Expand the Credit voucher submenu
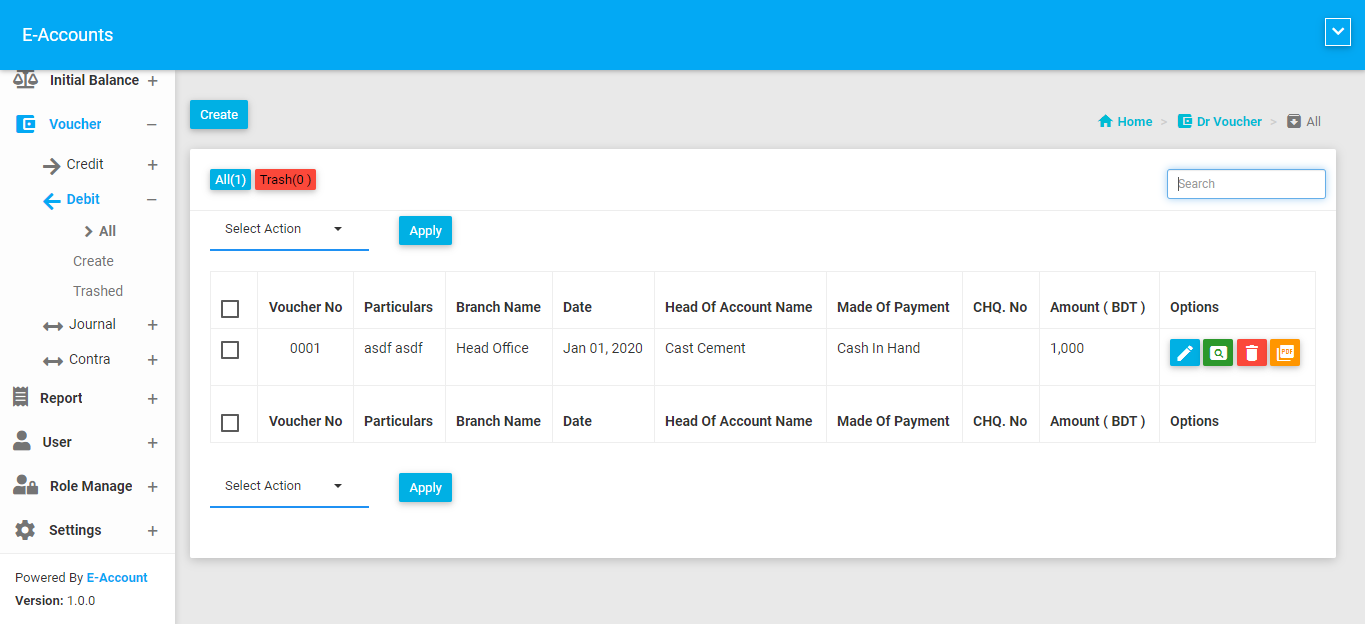 [152, 165]
